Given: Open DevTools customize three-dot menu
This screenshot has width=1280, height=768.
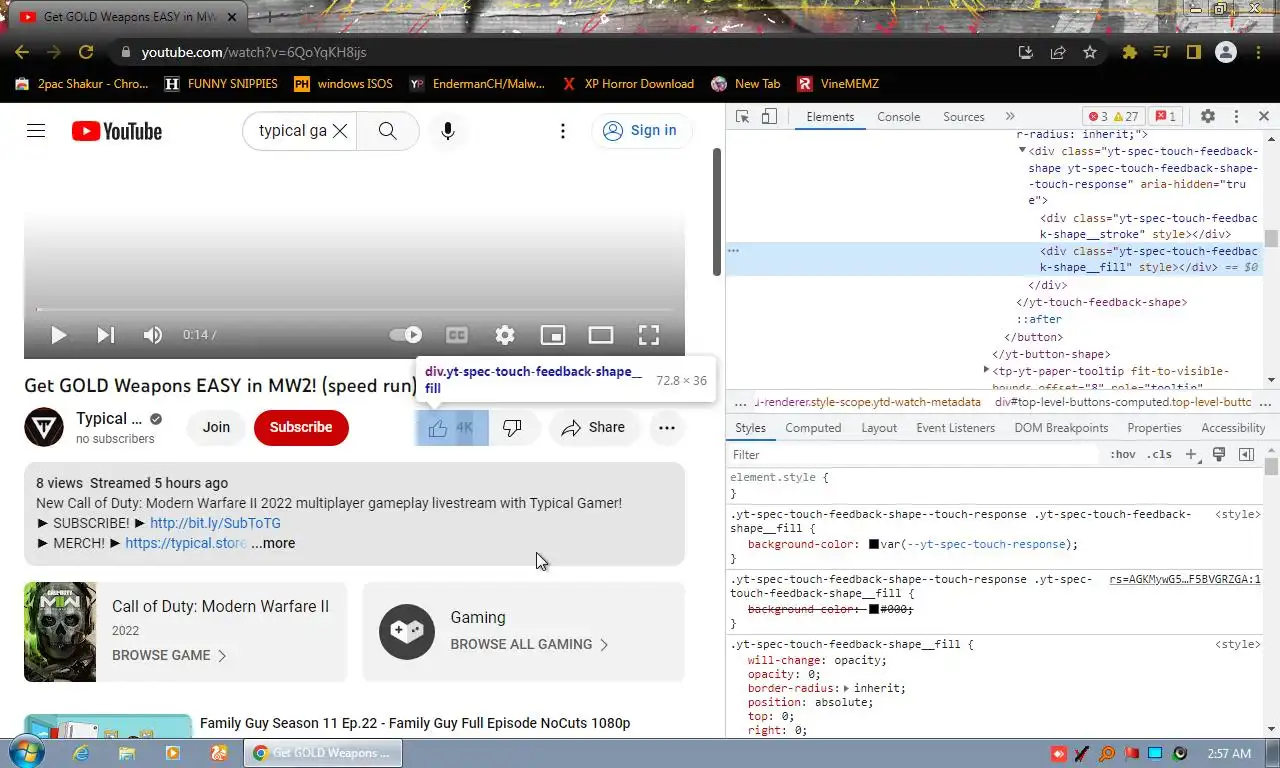Looking at the screenshot, I should 1236,117.
